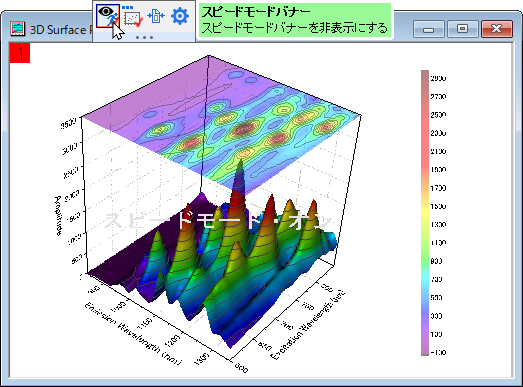Click the color scale legend bar
Image resolution: width=523 pixels, height=387 pixels.
(425, 213)
